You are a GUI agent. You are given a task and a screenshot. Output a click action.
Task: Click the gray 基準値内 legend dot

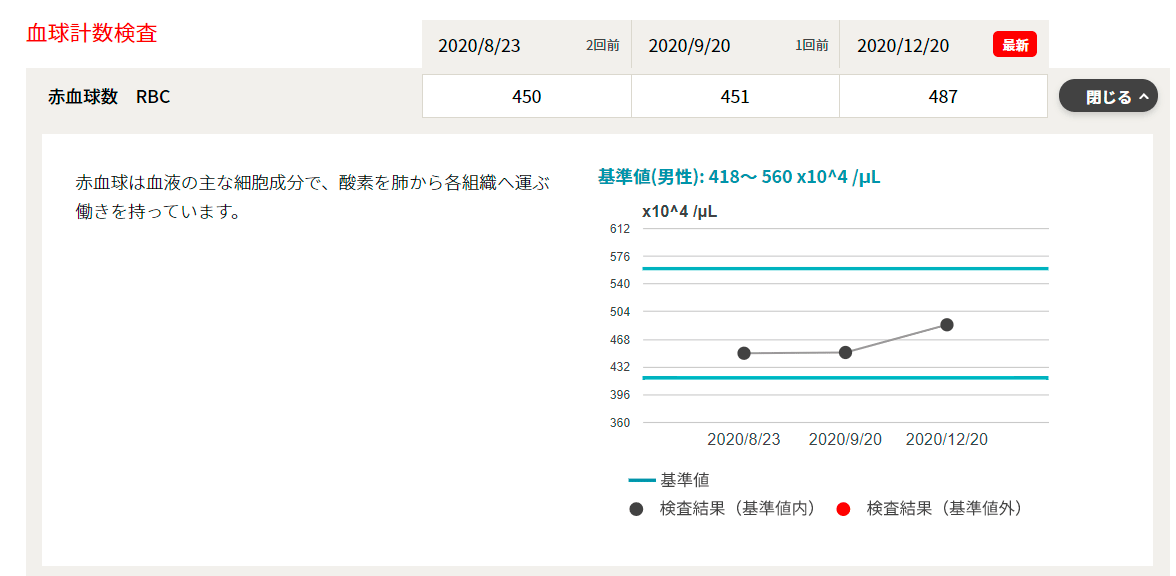(637, 509)
